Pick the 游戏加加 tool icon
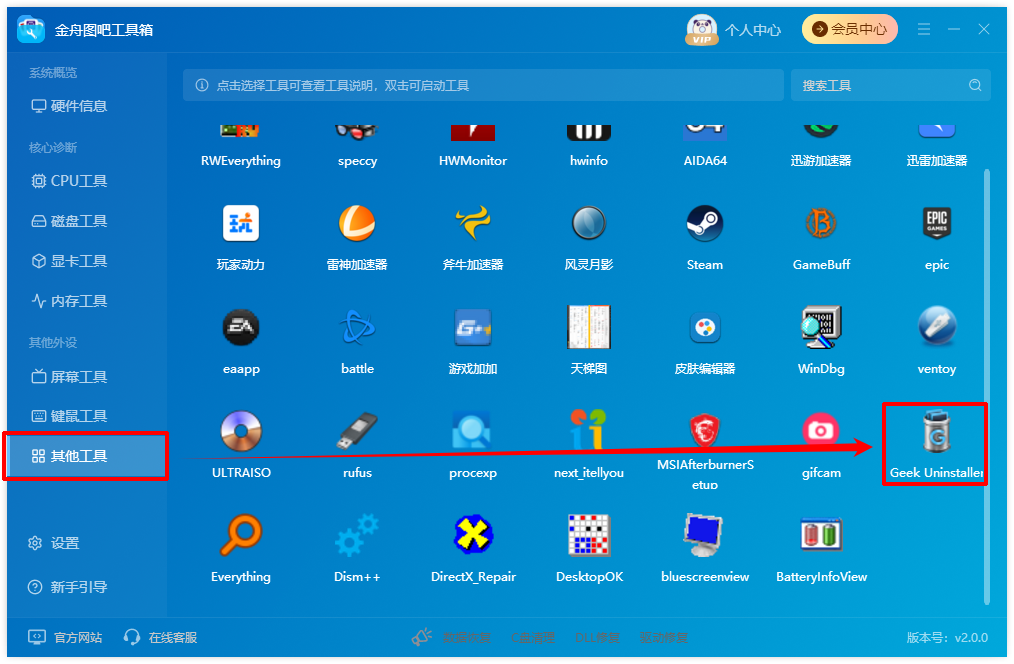 click(x=473, y=327)
